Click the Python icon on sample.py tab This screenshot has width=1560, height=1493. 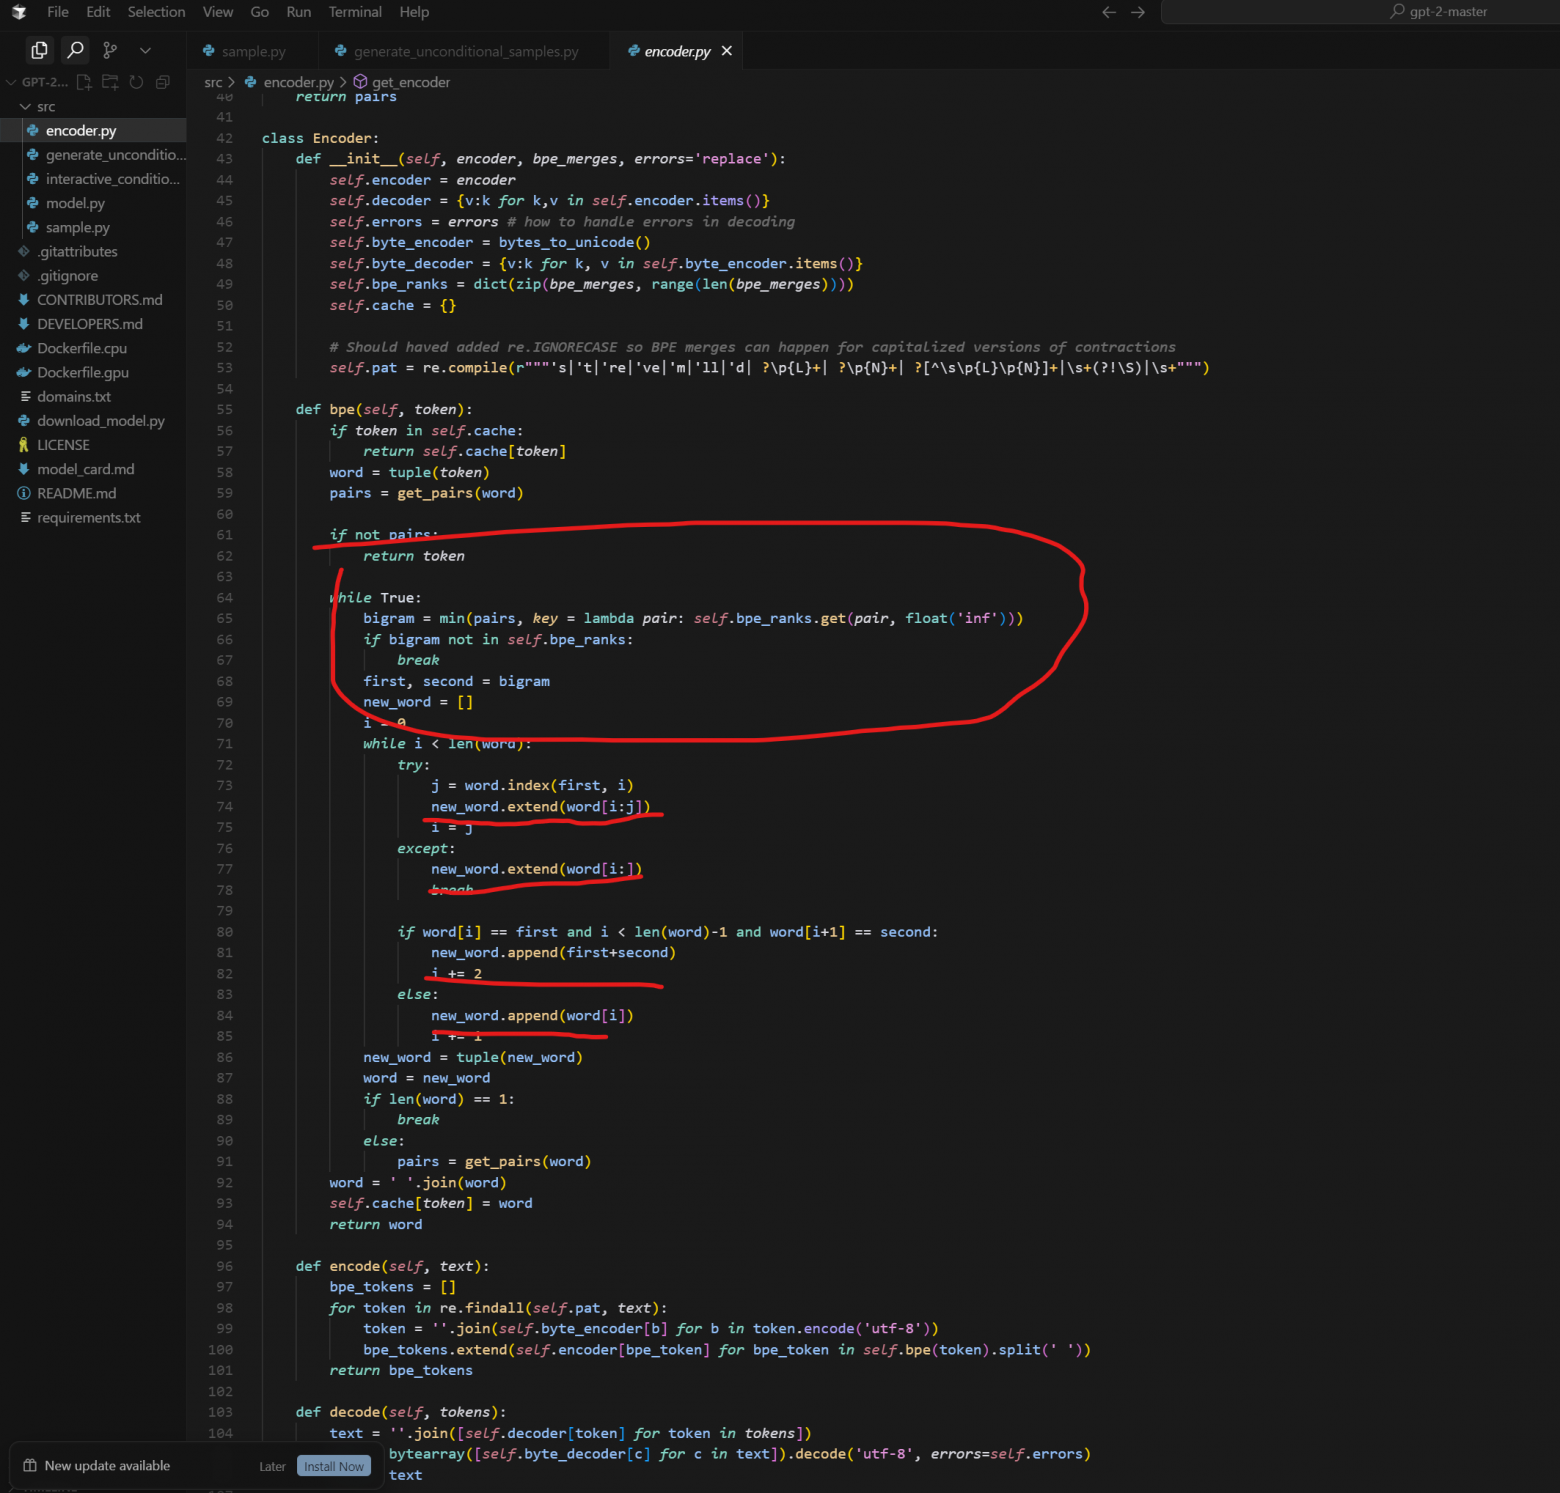(x=208, y=51)
